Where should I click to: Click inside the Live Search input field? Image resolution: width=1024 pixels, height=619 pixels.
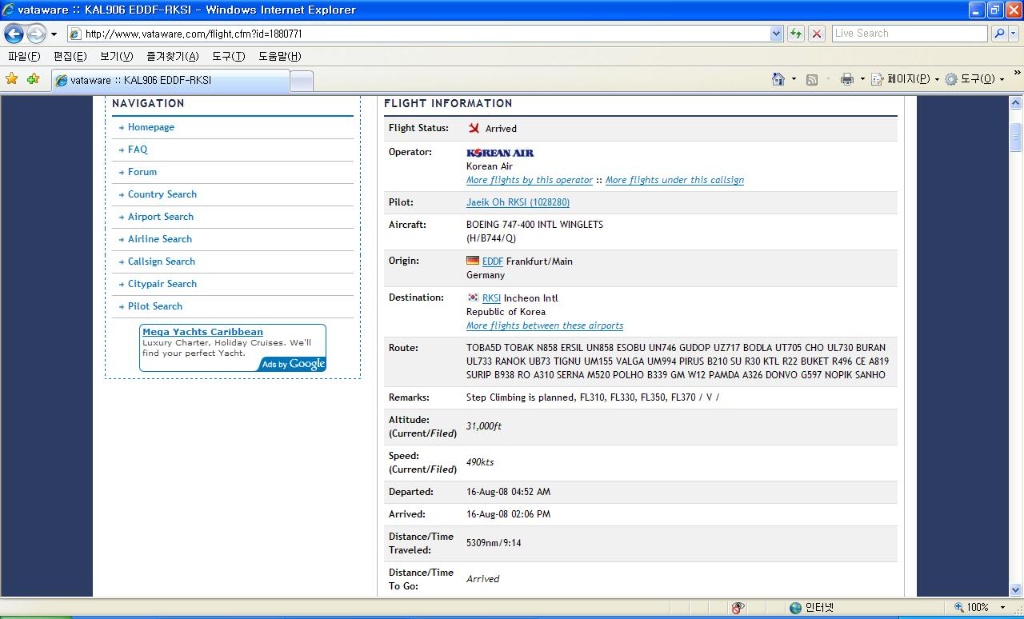coord(908,33)
